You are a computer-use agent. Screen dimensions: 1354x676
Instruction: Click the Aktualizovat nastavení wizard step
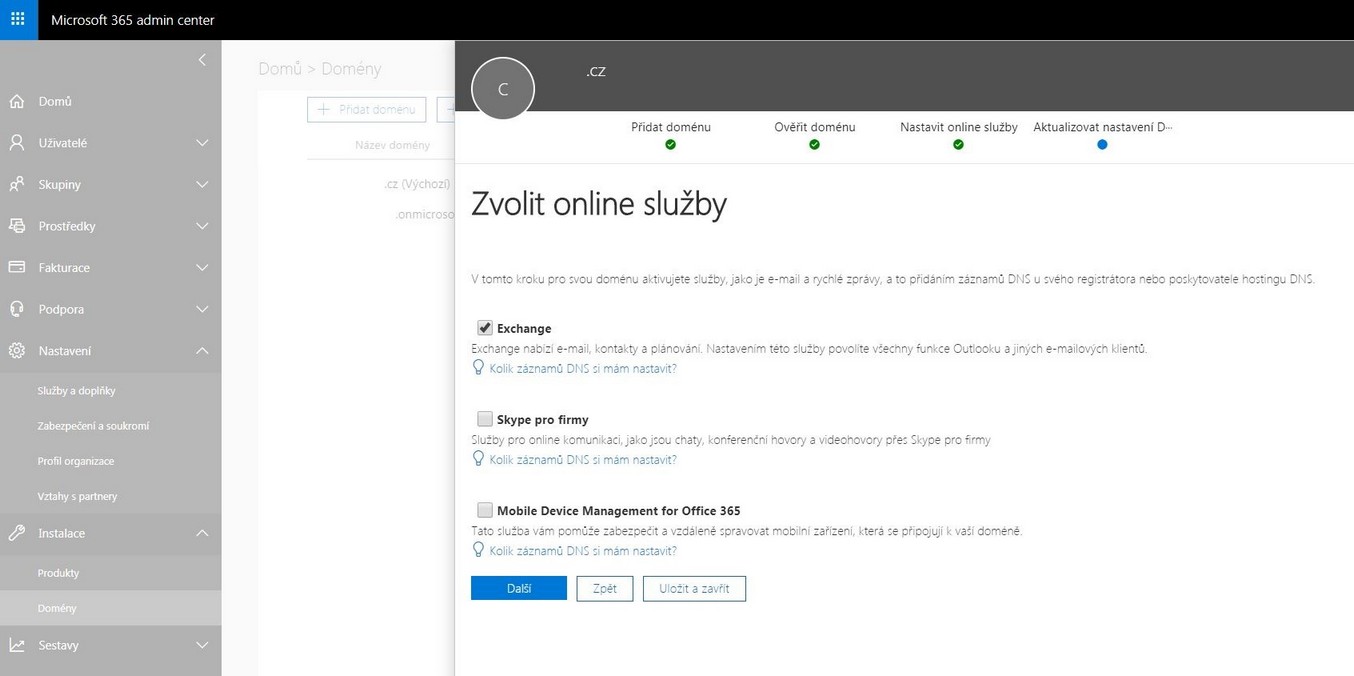pos(1103,128)
